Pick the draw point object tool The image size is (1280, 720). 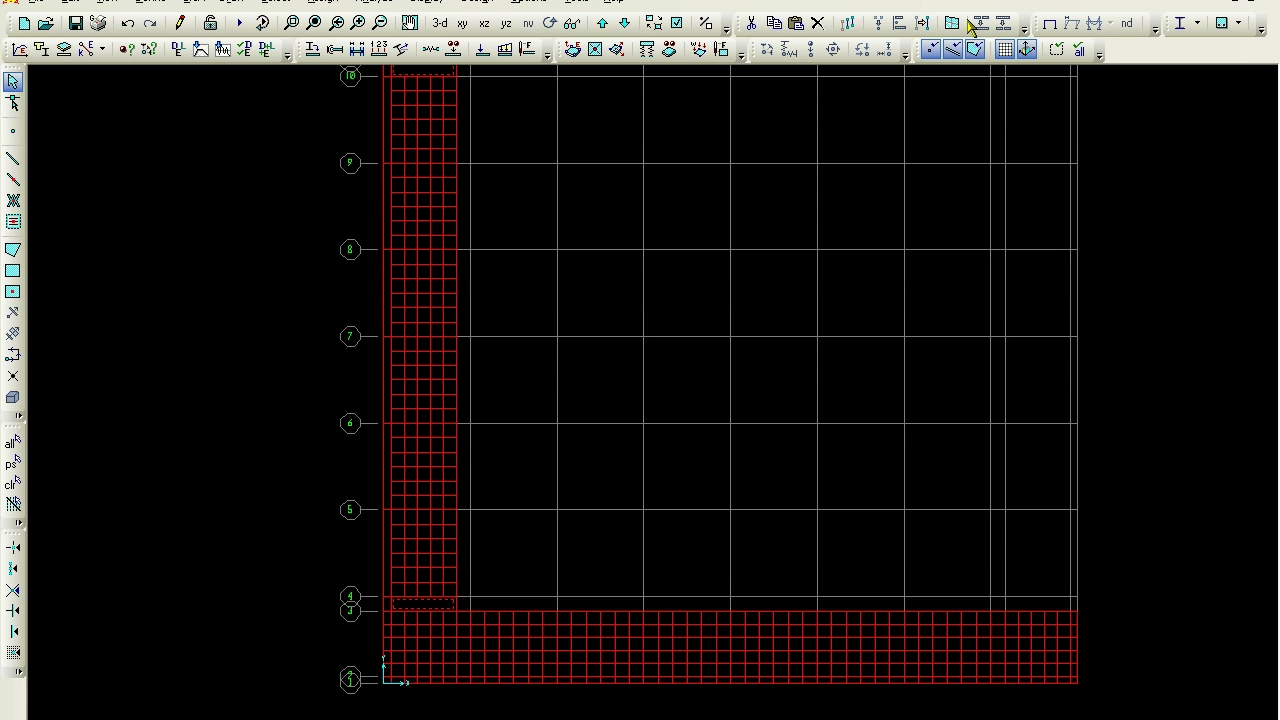[x=13, y=132]
